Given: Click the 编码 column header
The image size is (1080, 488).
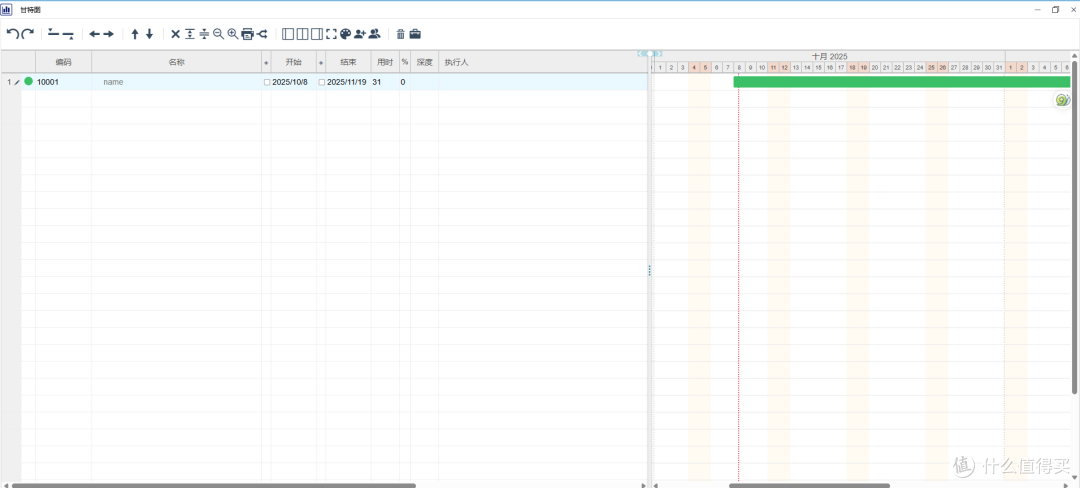Looking at the screenshot, I should 63,62.
